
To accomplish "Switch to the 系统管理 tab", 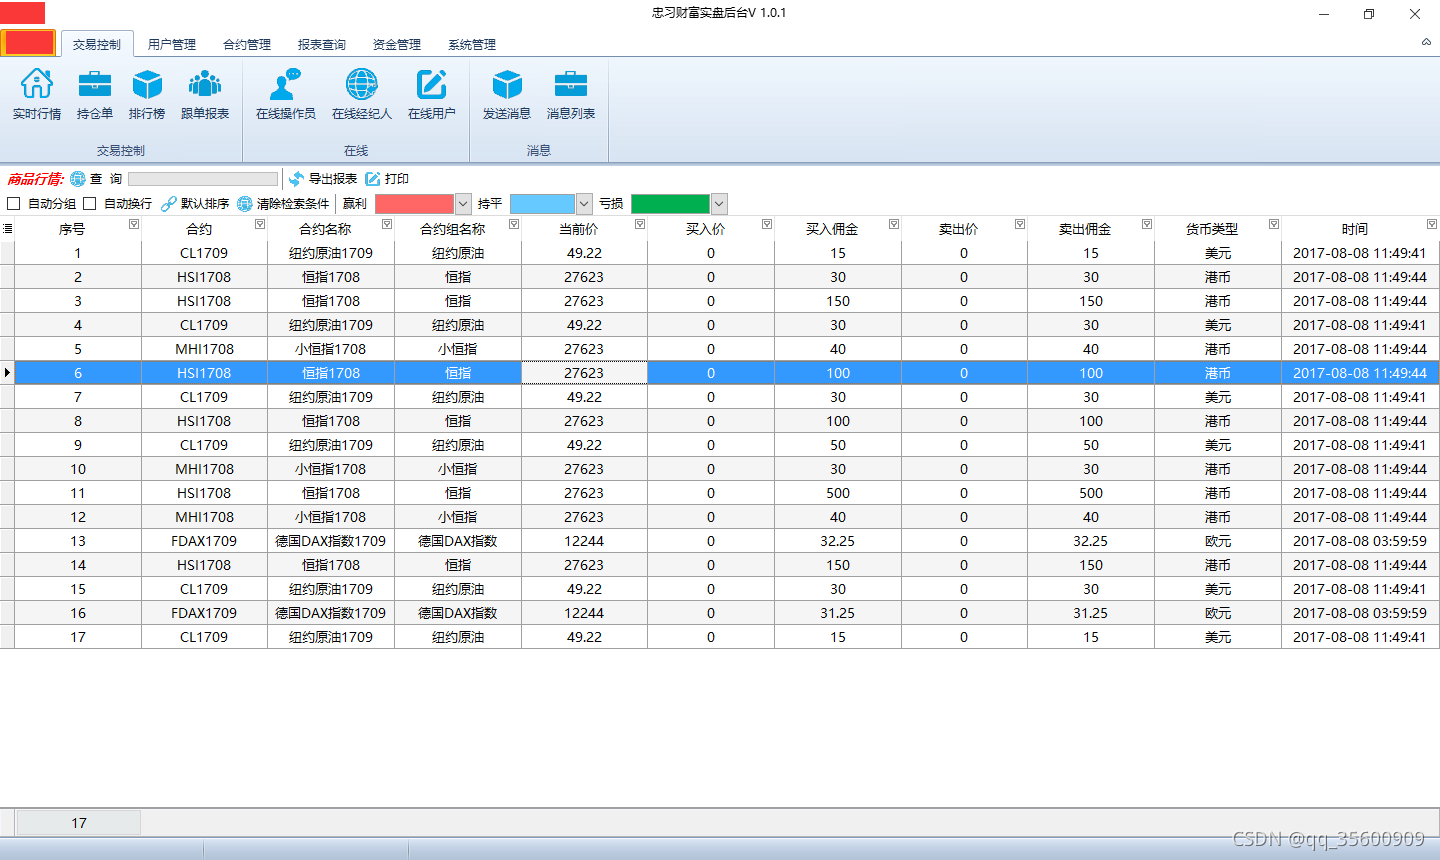I will [472, 44].
